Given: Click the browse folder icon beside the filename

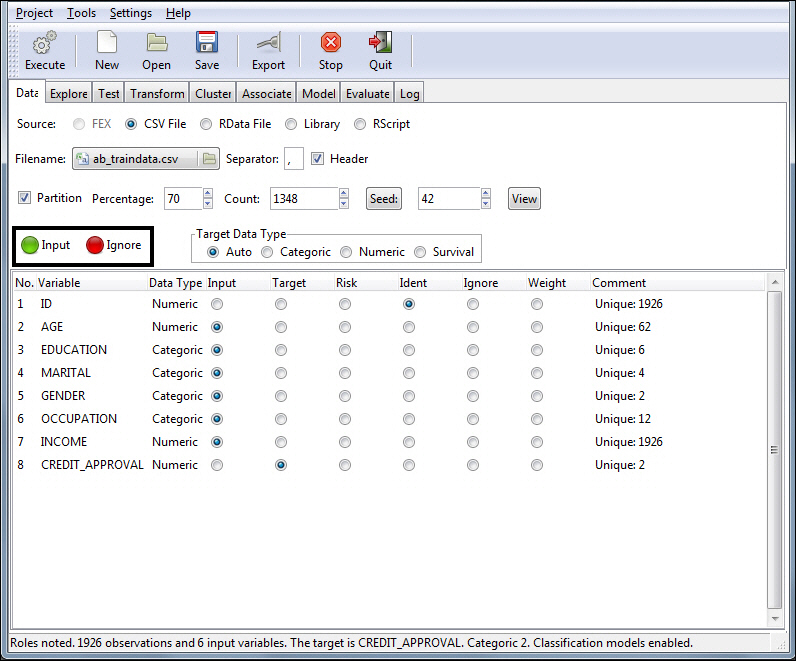Looking at the screenshot, I should pos(209,159).
